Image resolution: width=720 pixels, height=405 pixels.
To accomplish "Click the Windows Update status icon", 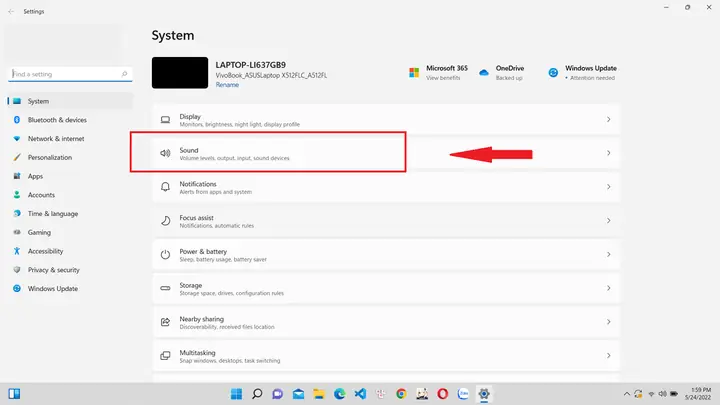I will tap(553, 73).
